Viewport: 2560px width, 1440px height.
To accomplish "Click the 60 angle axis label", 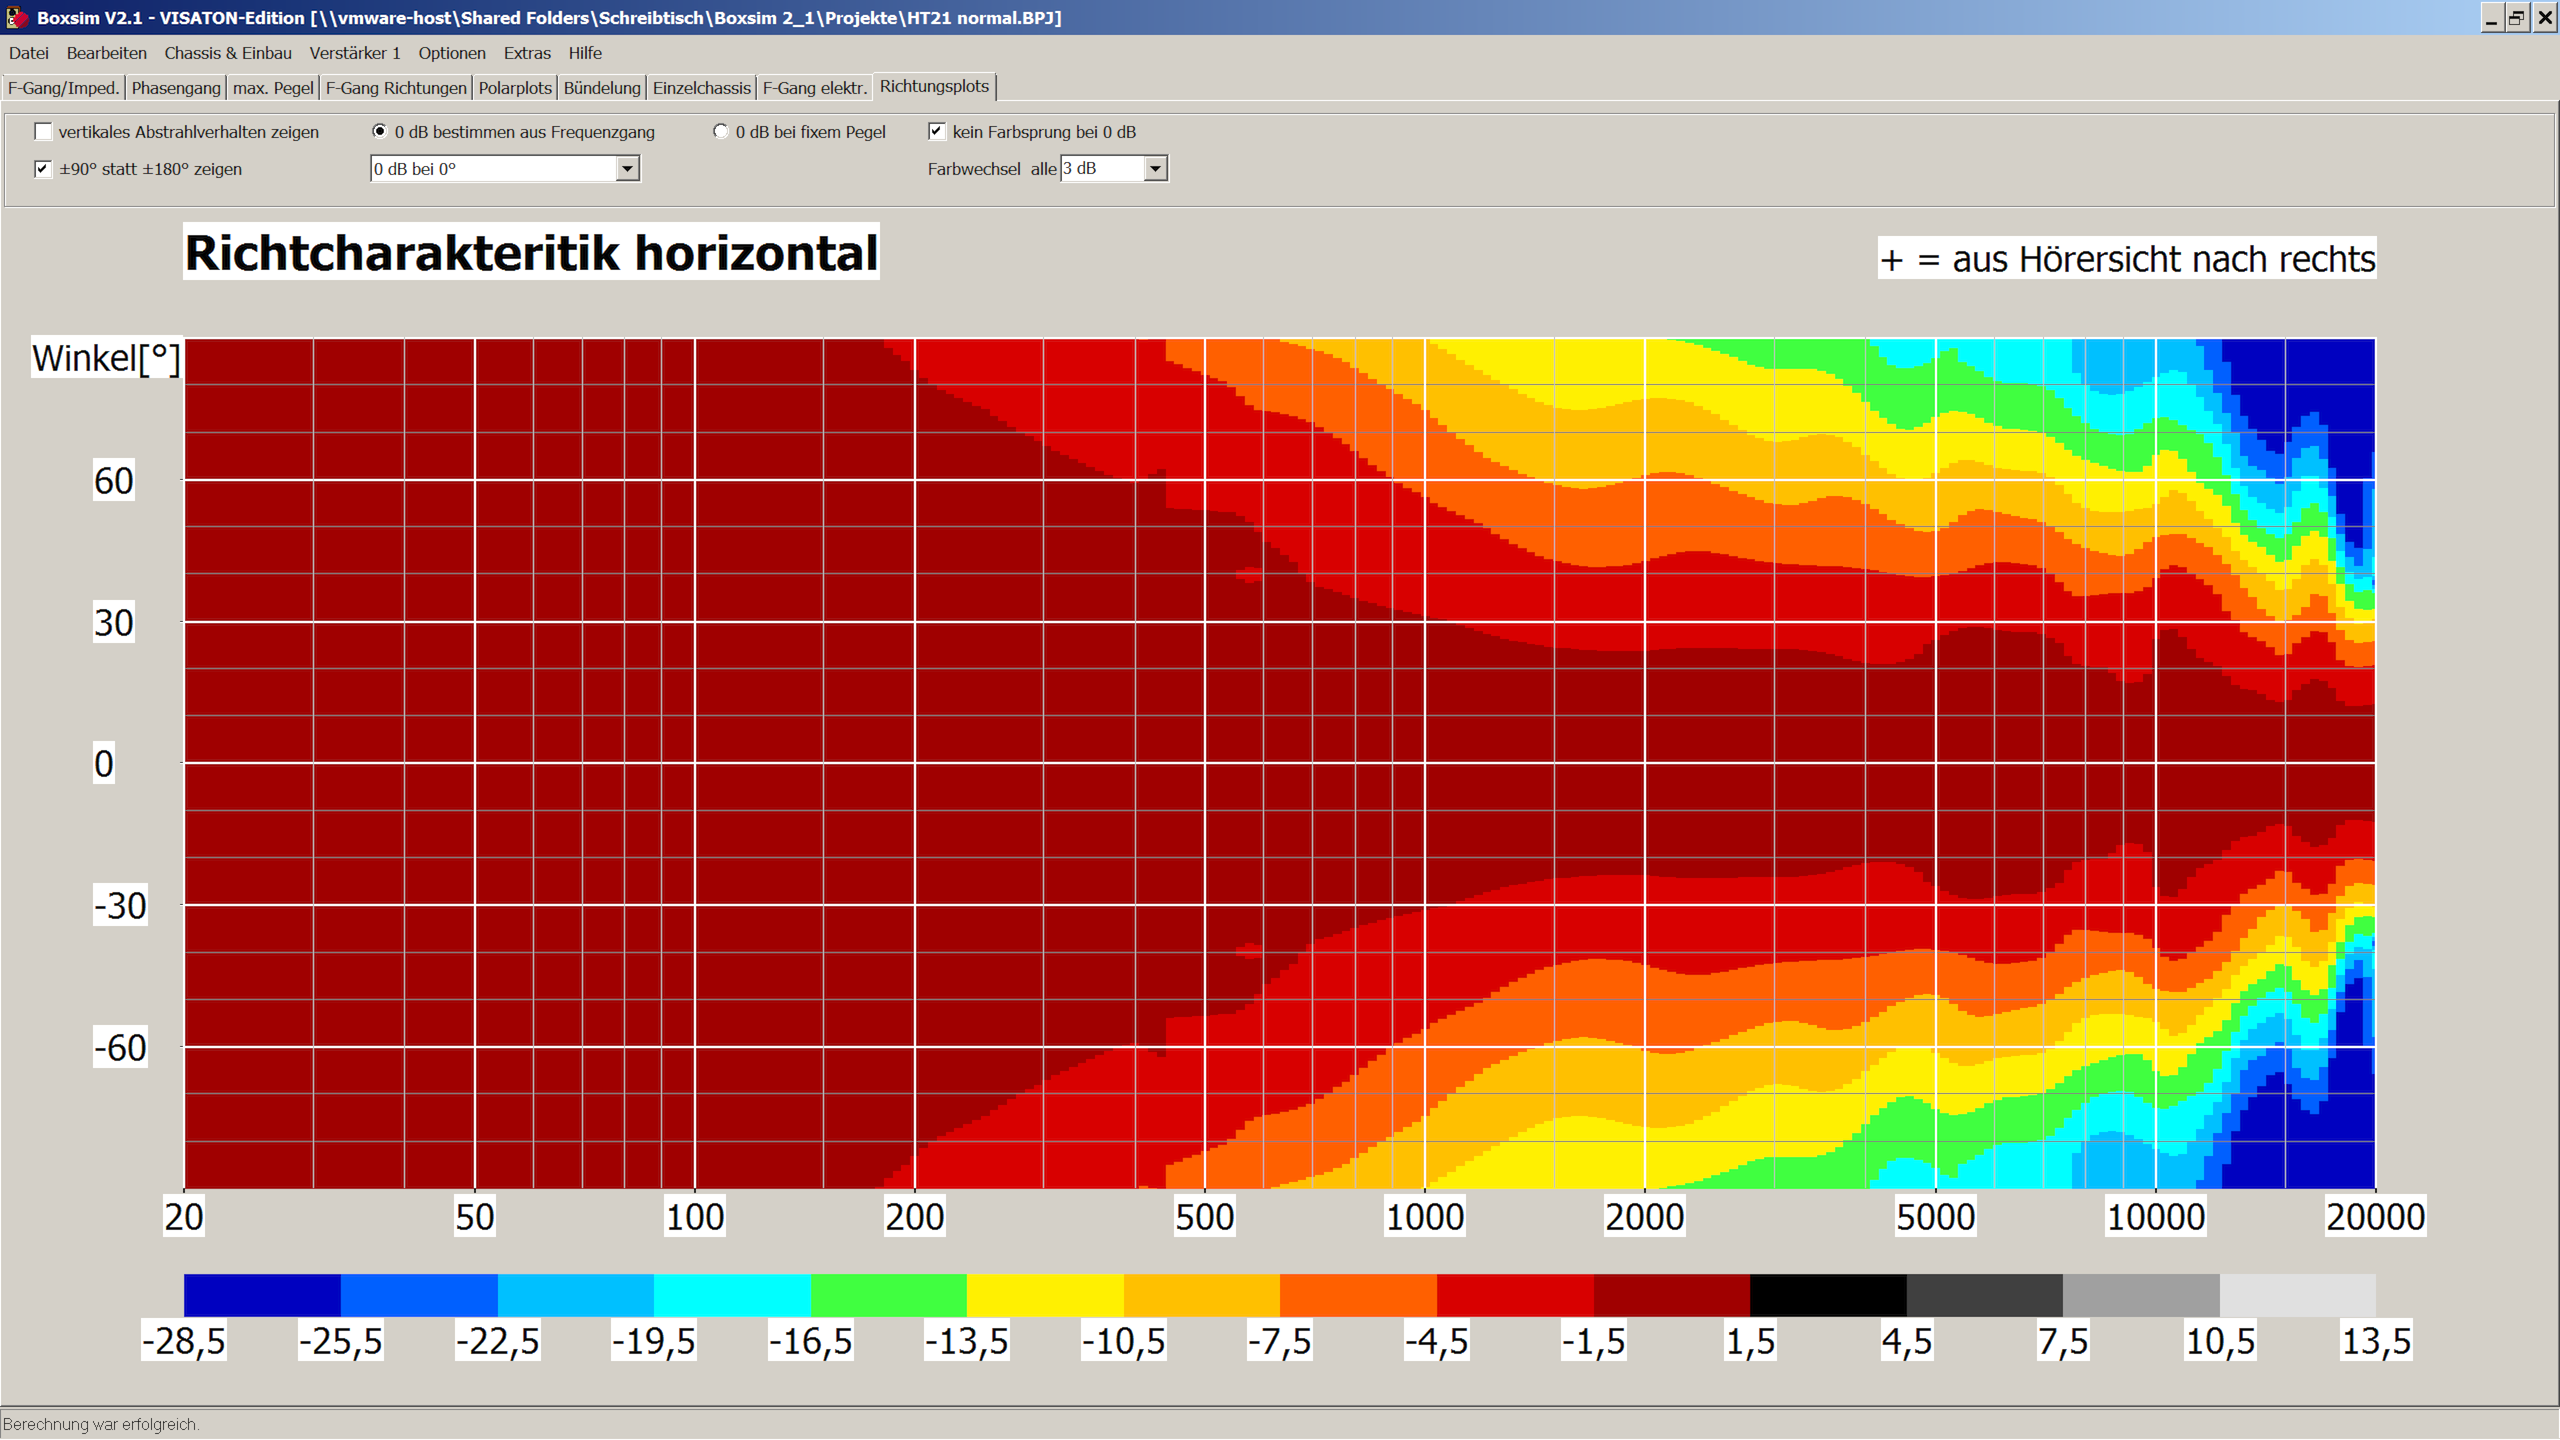I will pyautogui.click(x=113, y=481).
